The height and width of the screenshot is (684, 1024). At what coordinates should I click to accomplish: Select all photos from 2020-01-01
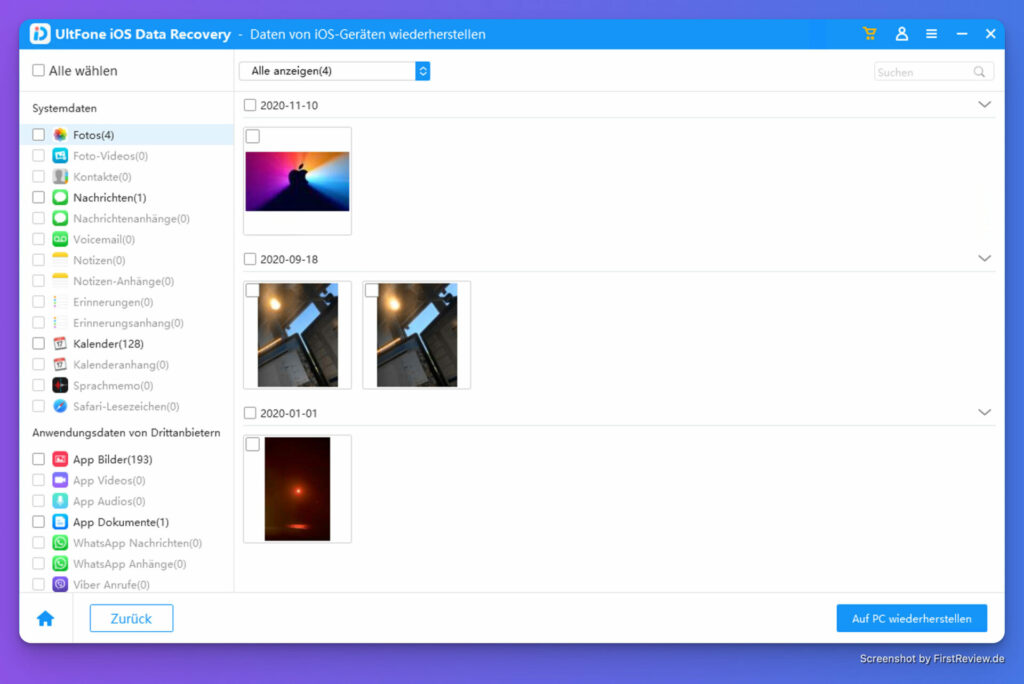[249, 413]
